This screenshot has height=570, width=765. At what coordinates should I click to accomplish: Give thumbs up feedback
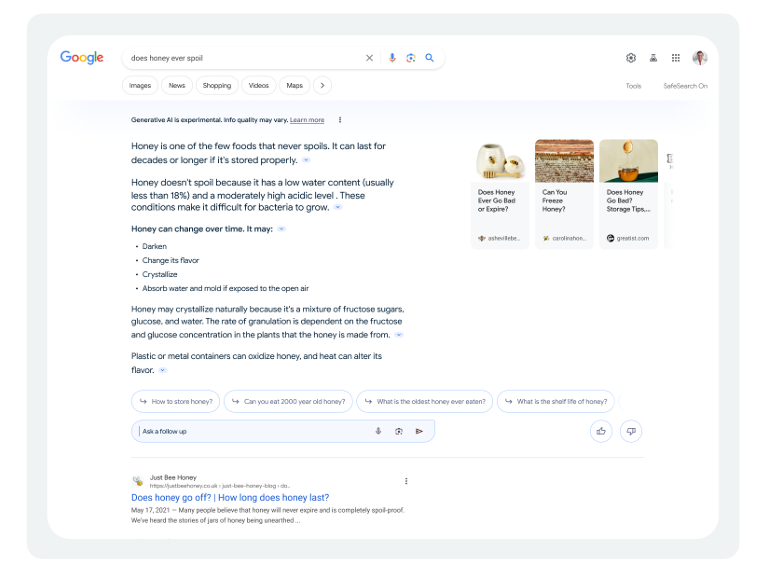(601, 431)
